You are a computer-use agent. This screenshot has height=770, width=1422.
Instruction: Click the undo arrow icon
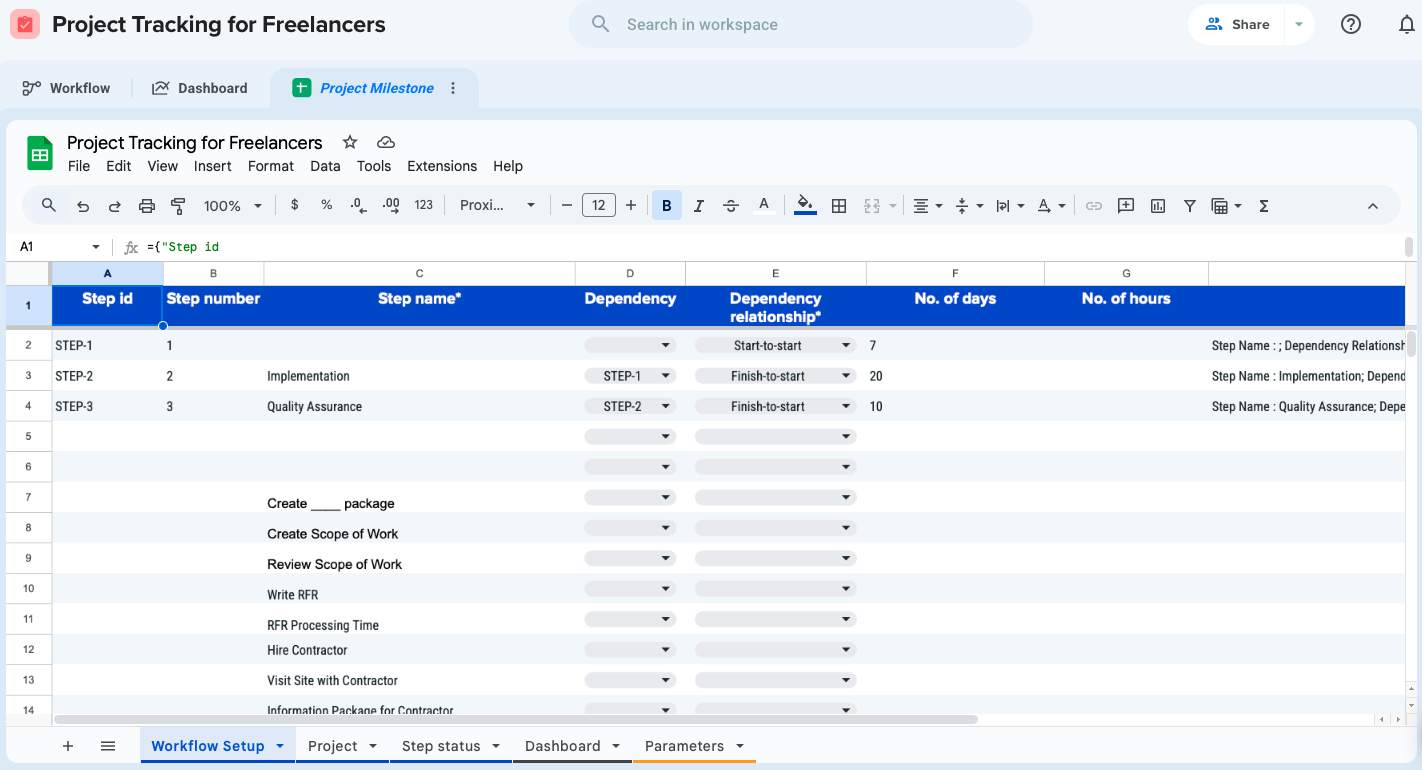tap(83, 206)
